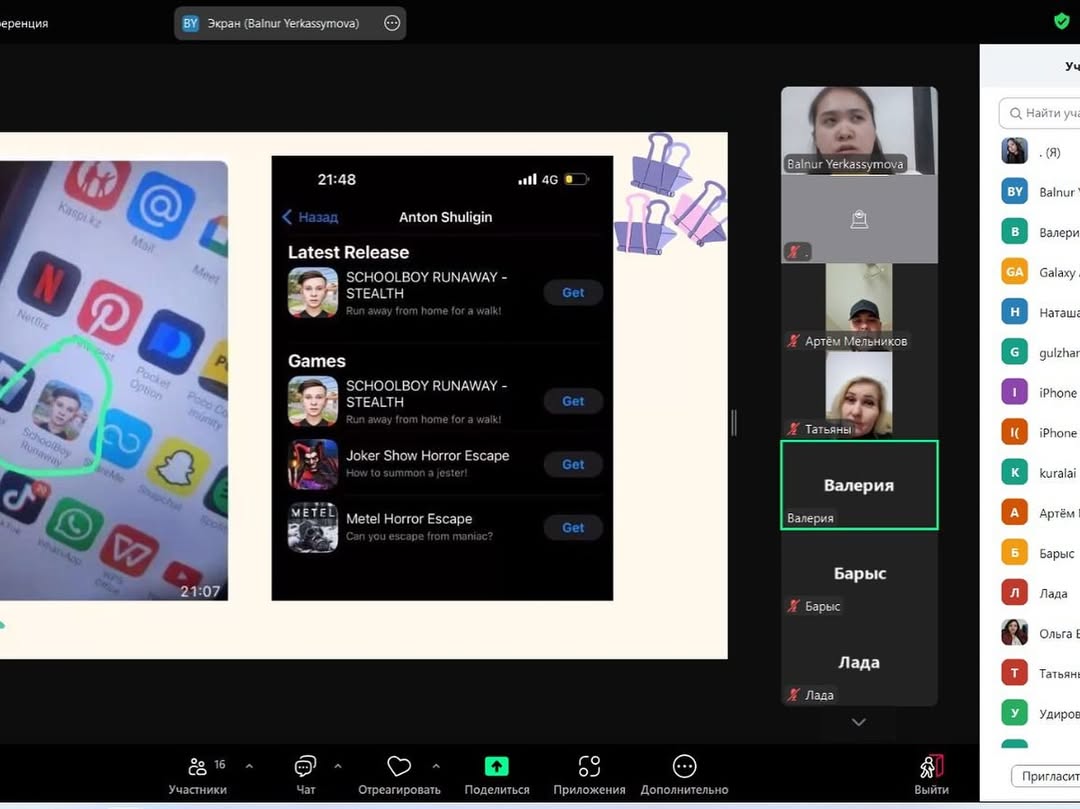The image size is (1080, 809).
Task: Click the green security shield icon
Action: (x=1062, y=21)
